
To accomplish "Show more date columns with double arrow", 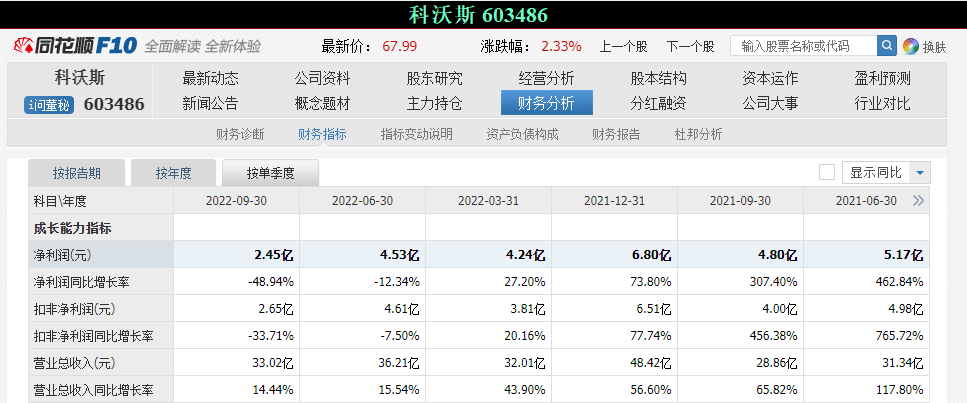I will [x=918, y=201].
